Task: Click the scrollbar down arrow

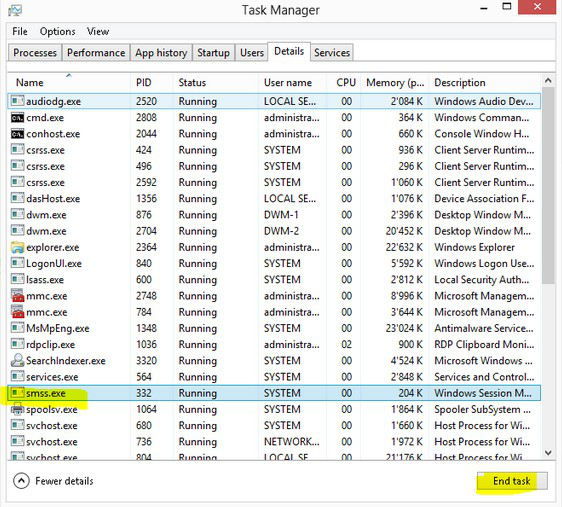Action: click(x=548, y=453)
